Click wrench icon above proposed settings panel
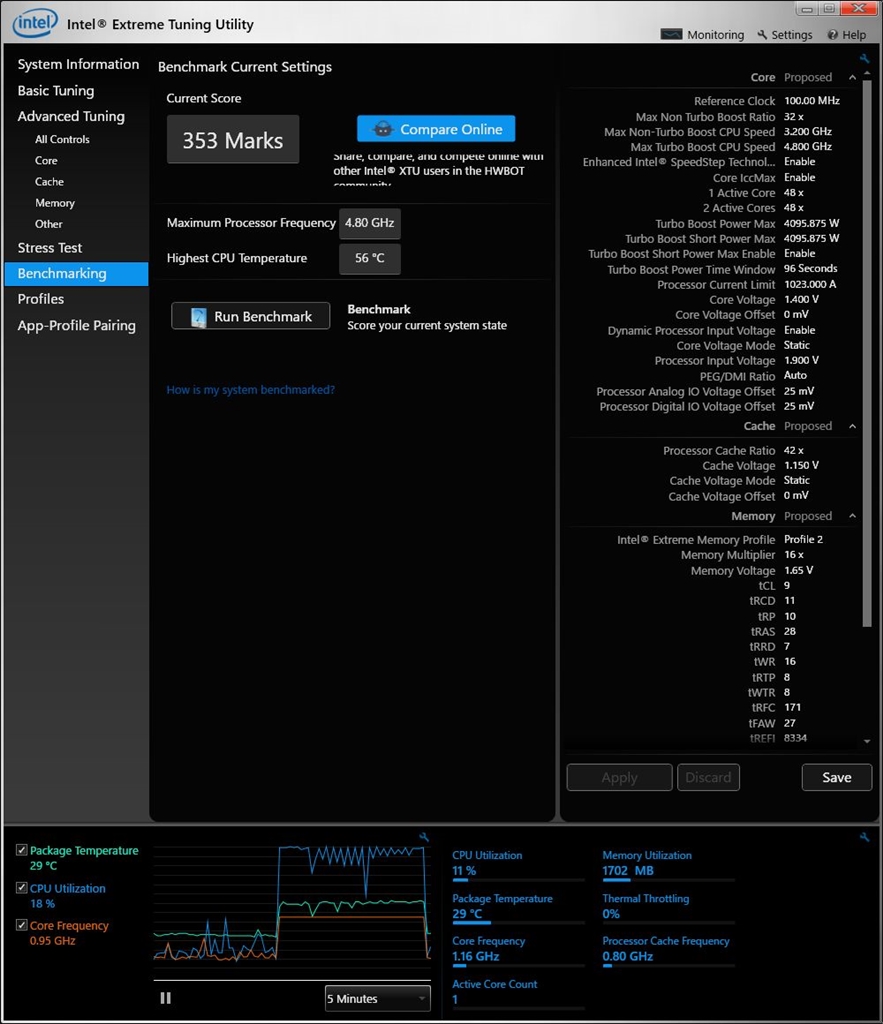Image resolution: width=883 pixels, height=1024 pixels. click(x=865, y=59)
